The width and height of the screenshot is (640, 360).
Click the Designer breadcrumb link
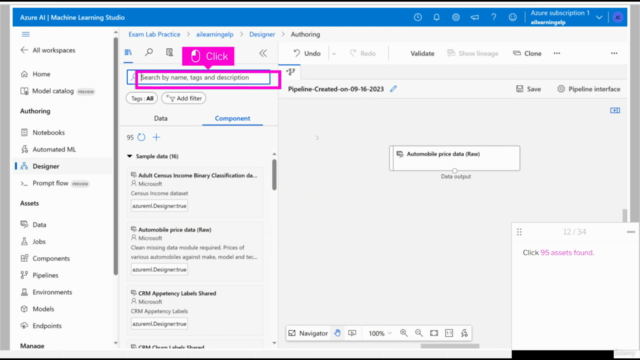coord(262,34)
